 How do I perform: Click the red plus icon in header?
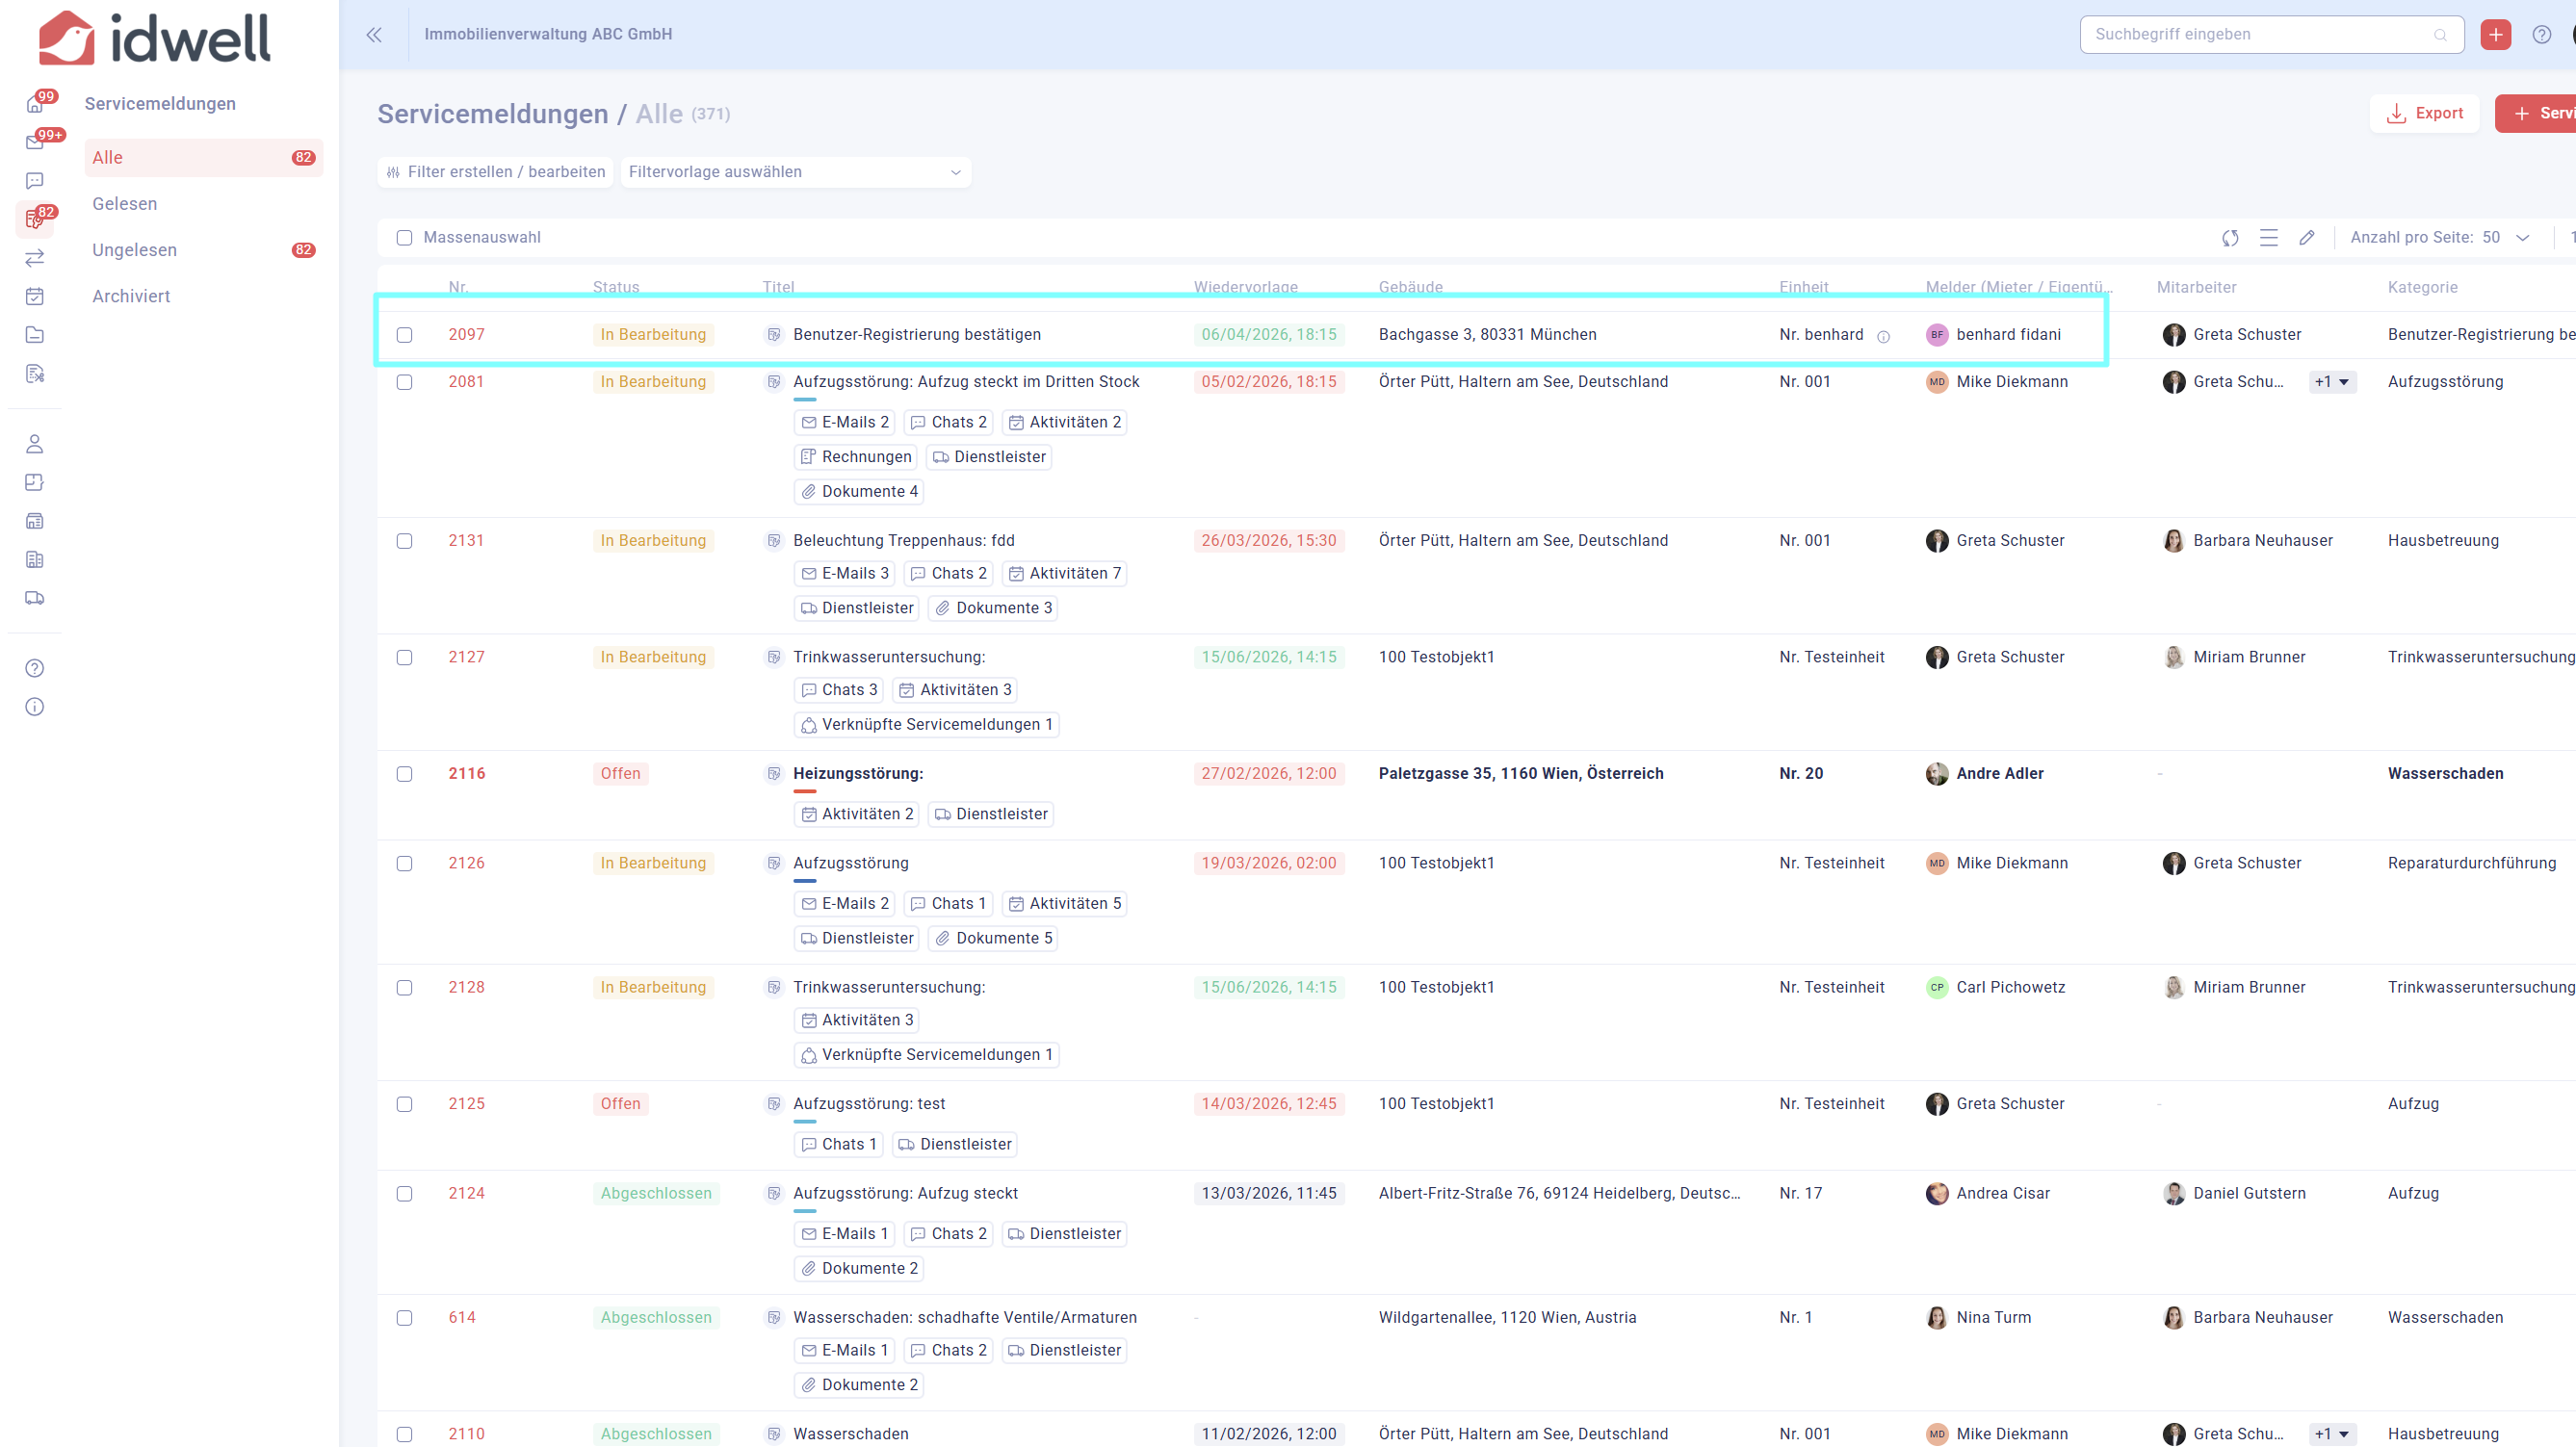point(2495,35)
